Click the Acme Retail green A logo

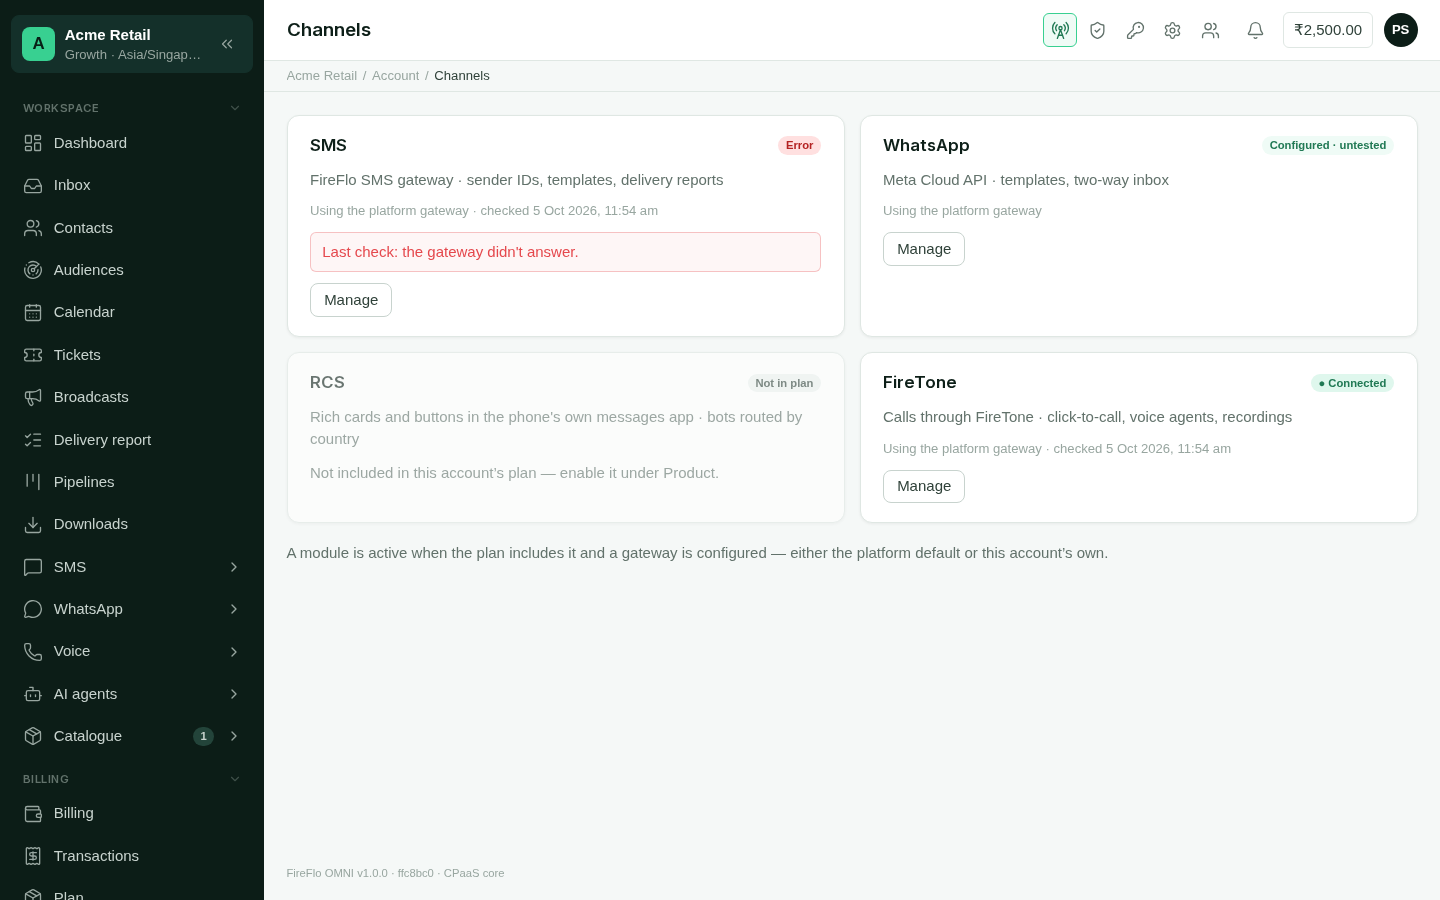pyautogui.click(x=38, y=44)
